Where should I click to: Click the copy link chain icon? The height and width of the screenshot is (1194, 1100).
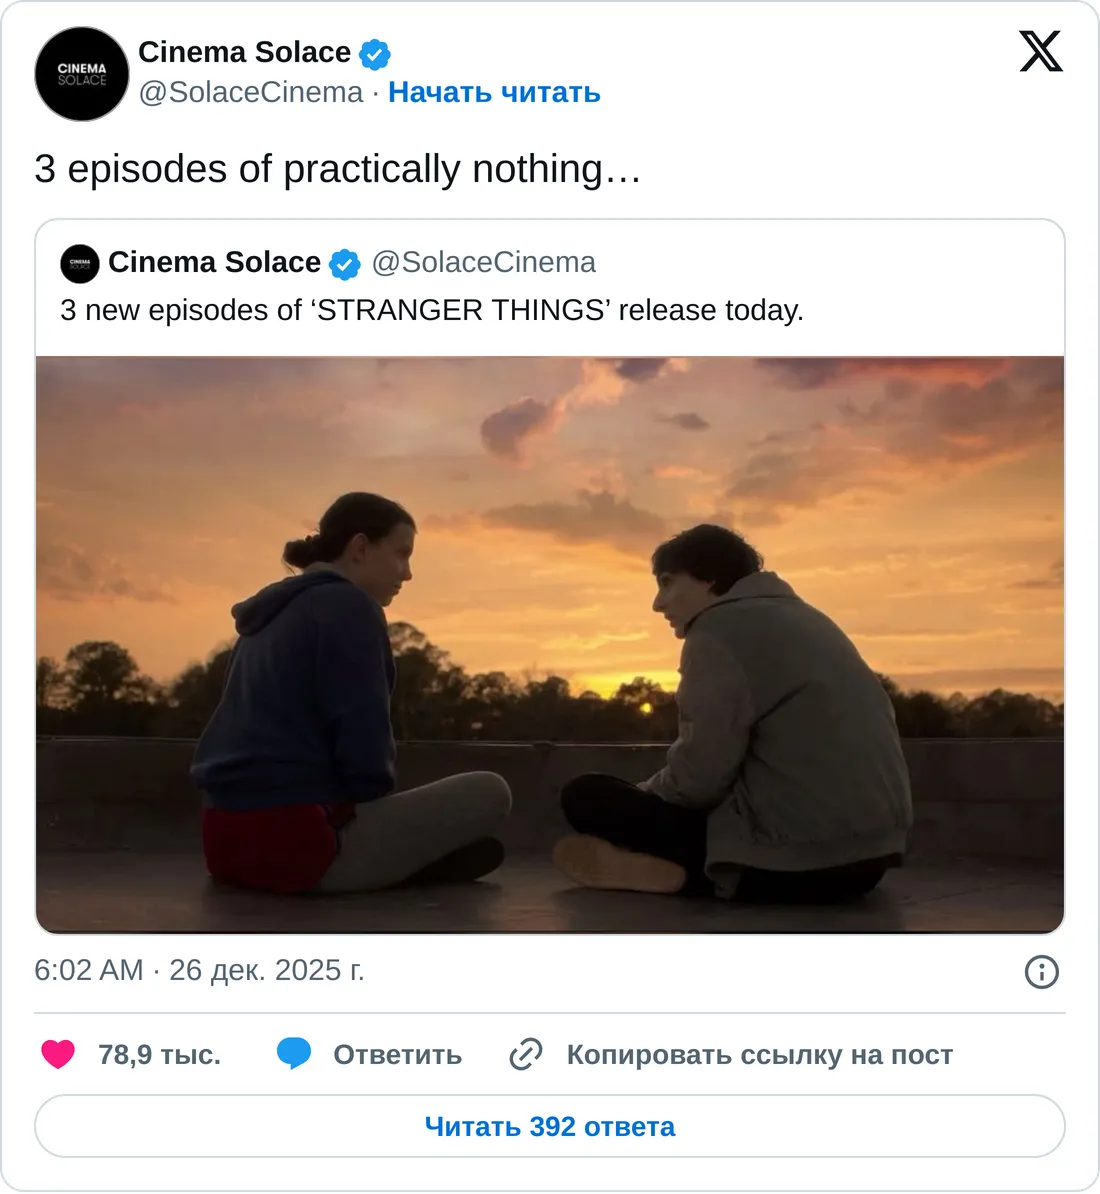point(526,1054)
